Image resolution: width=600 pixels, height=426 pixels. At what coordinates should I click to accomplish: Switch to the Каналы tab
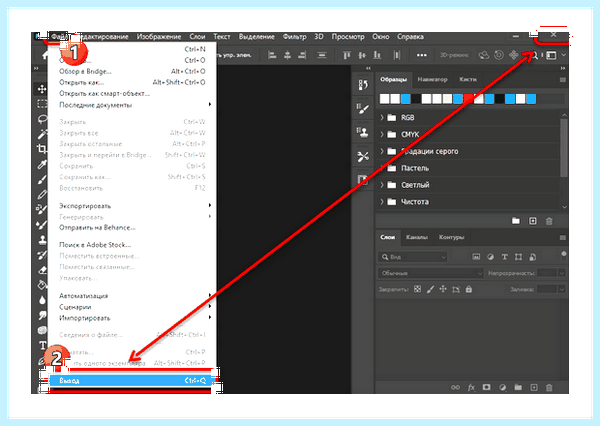point(416,237)
